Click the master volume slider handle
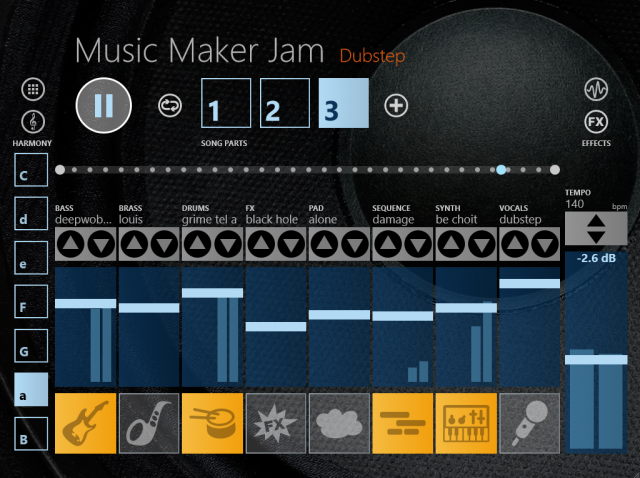The width and height of the screenshot is (640, 478). (596, 360)
